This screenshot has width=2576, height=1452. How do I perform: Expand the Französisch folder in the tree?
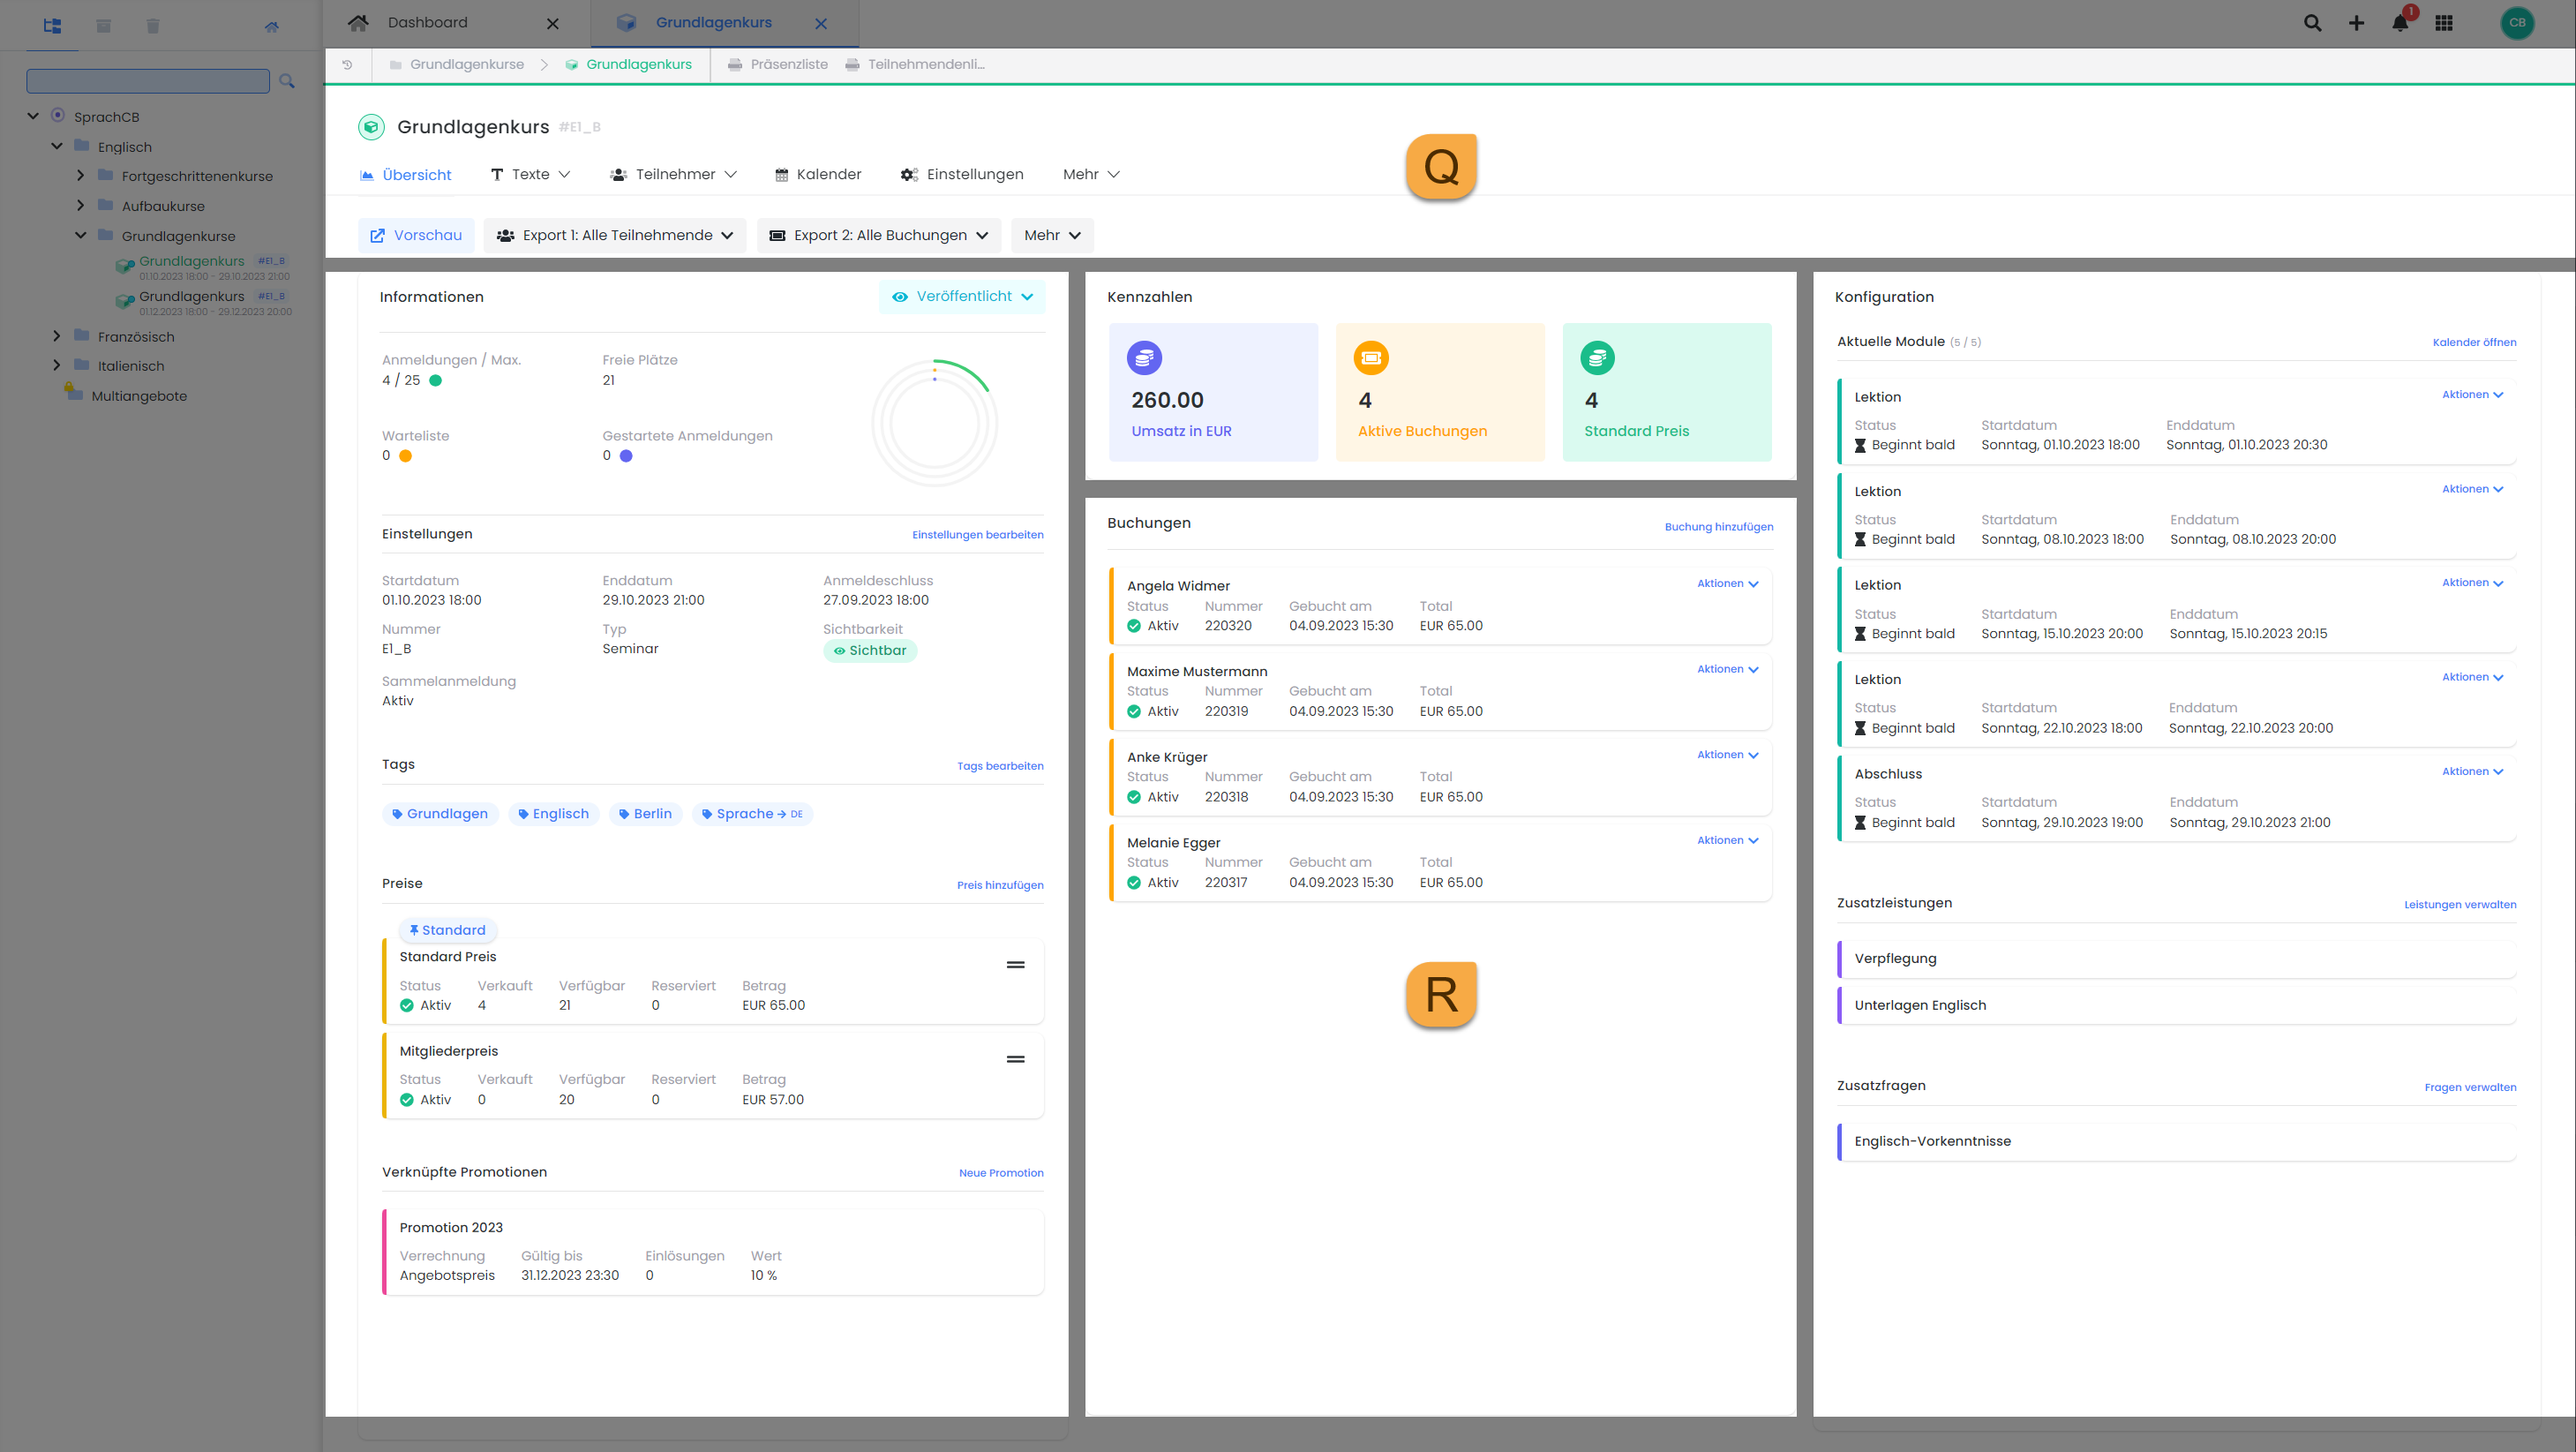[57, 336]
